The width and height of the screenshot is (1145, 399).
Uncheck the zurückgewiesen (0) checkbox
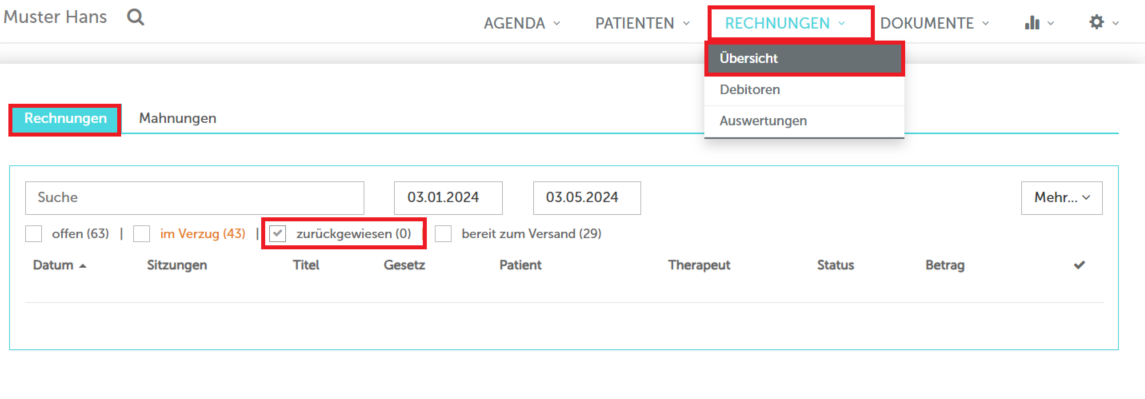[x=277, y=234]
